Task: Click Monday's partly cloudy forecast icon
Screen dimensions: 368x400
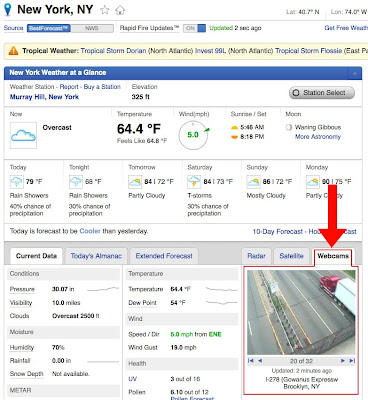Action: coord(313,182)
